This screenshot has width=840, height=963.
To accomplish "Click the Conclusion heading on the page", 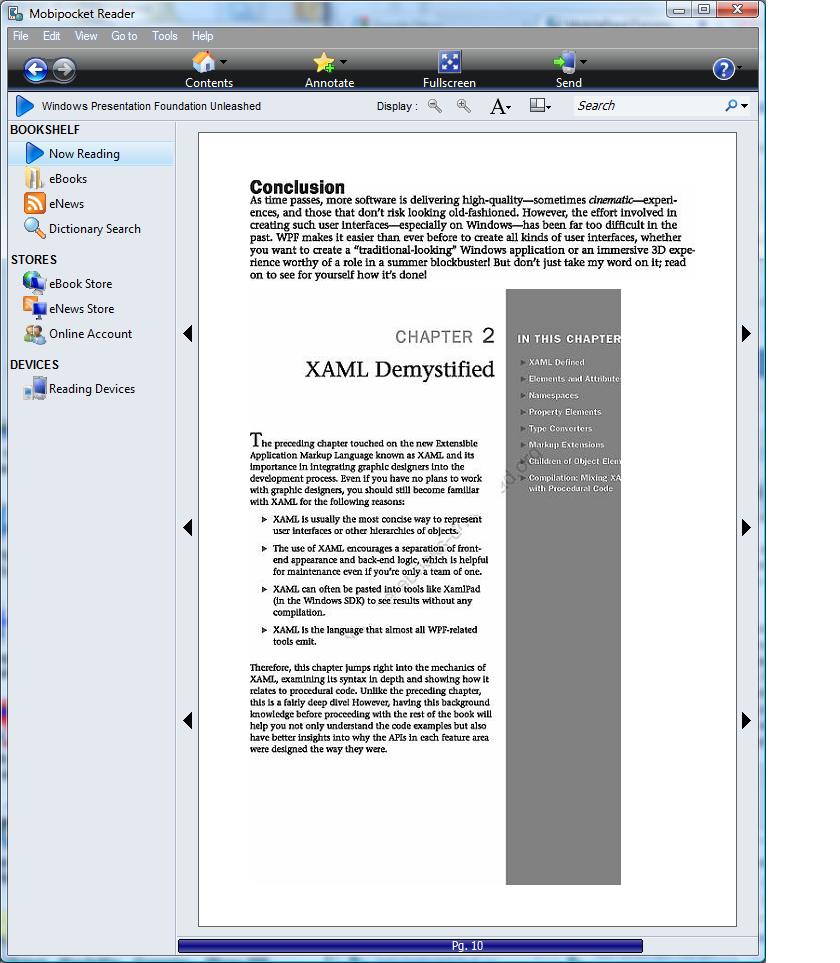I will 297,187.
